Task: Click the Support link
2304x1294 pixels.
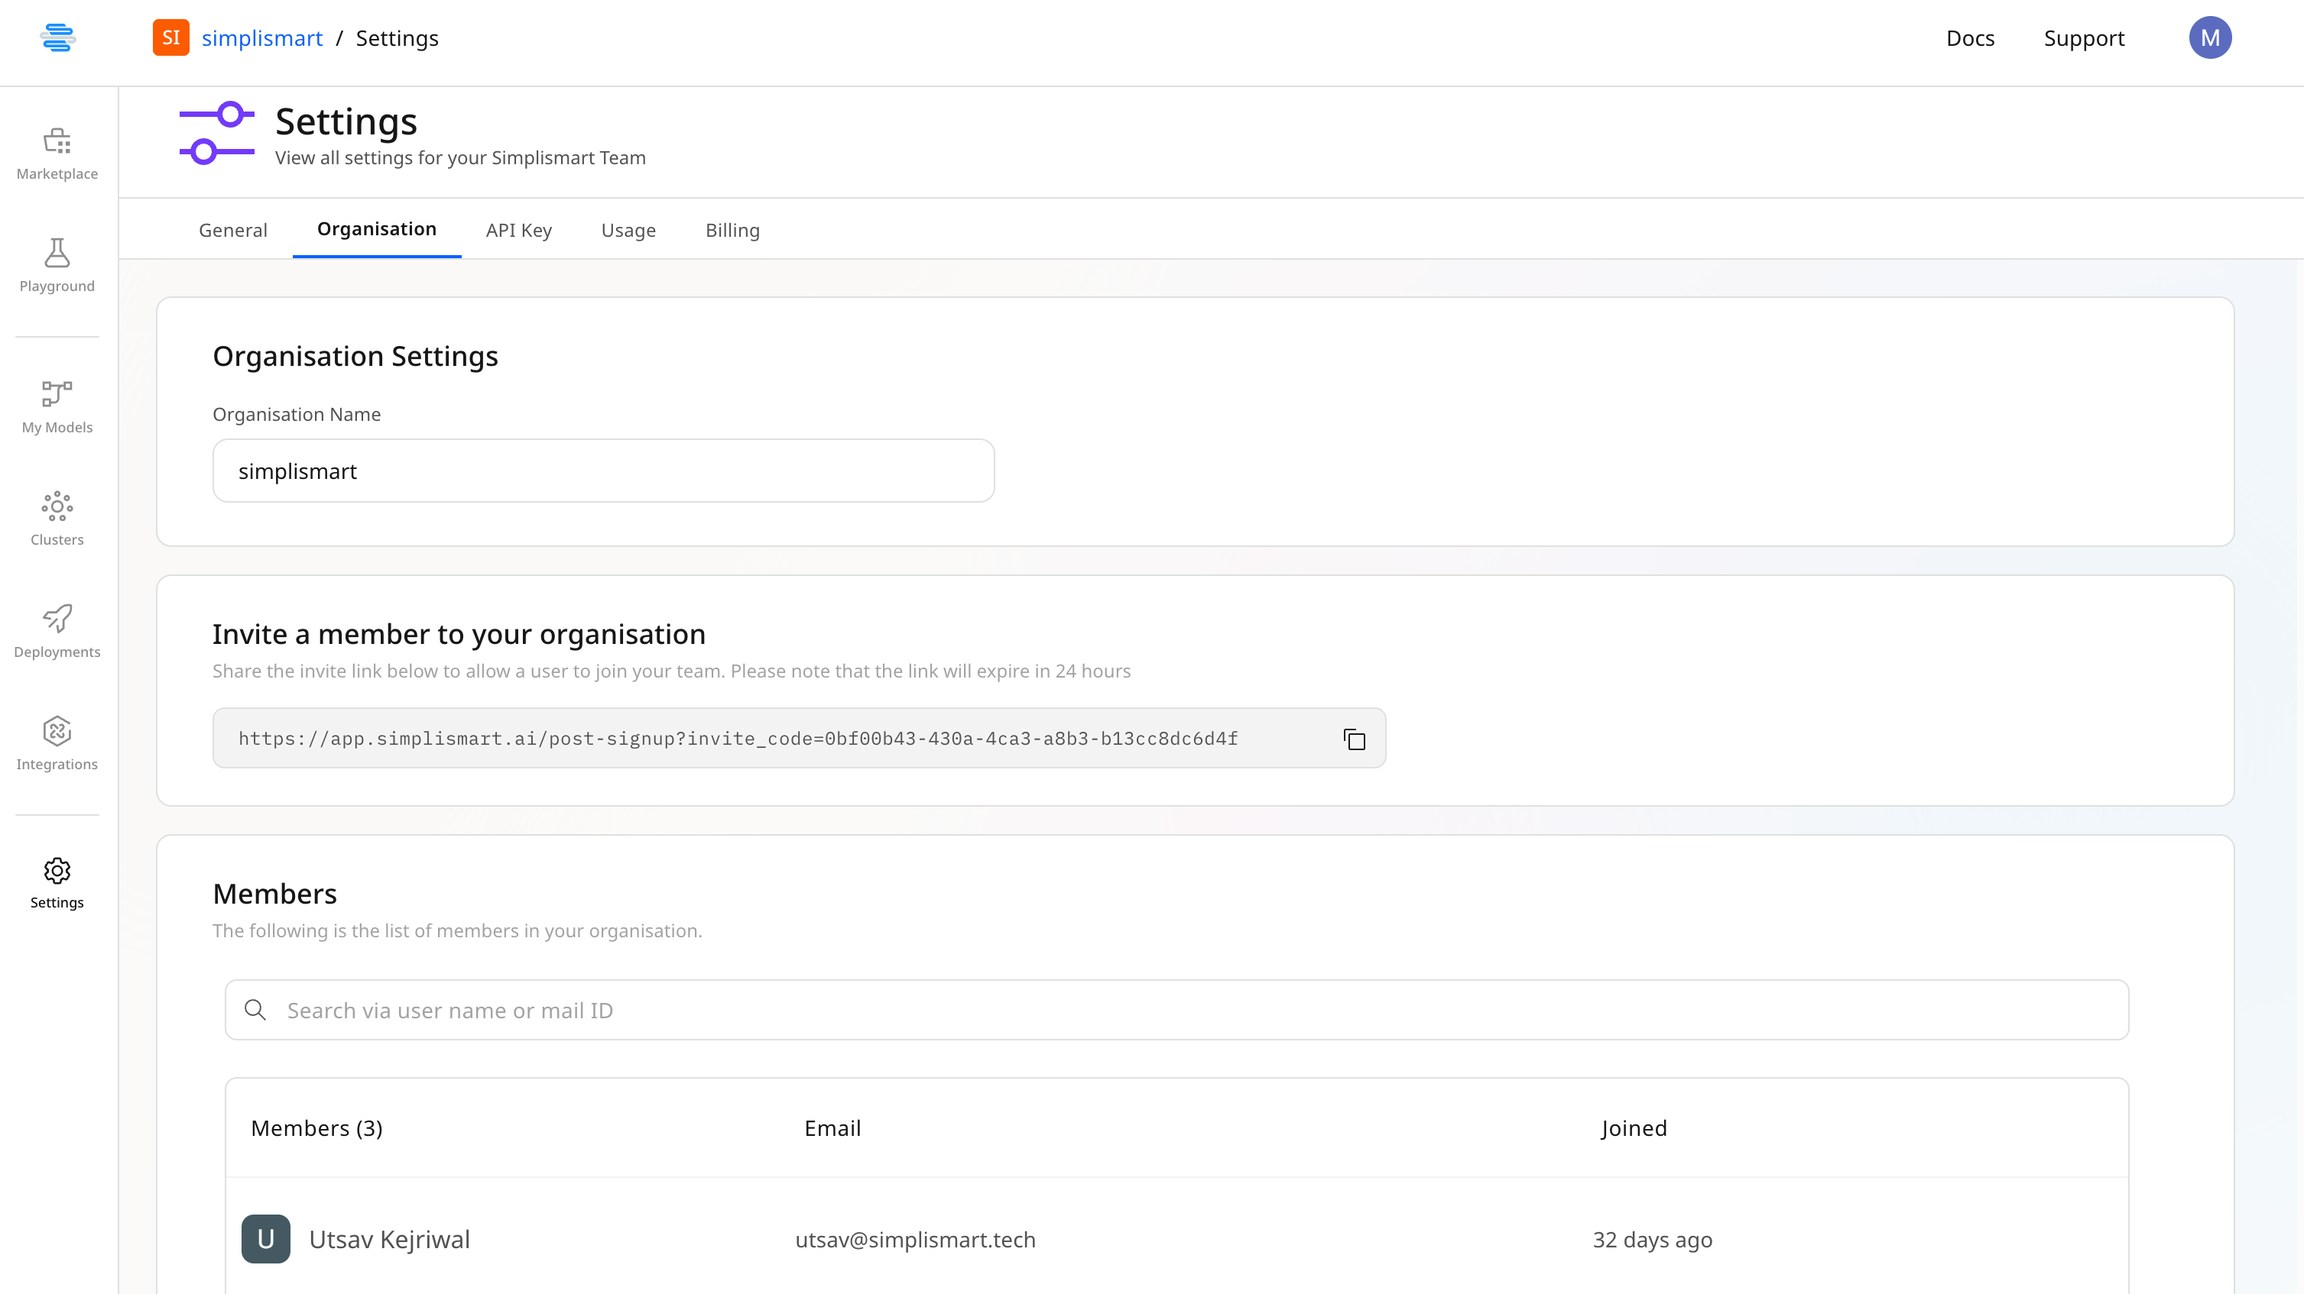Action: pyautogui.click(x=2083, y=38)
